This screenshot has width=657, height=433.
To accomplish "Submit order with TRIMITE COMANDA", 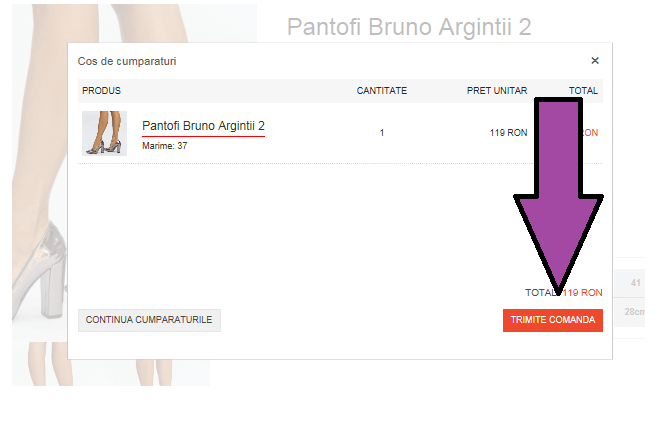I will (553, 320).
